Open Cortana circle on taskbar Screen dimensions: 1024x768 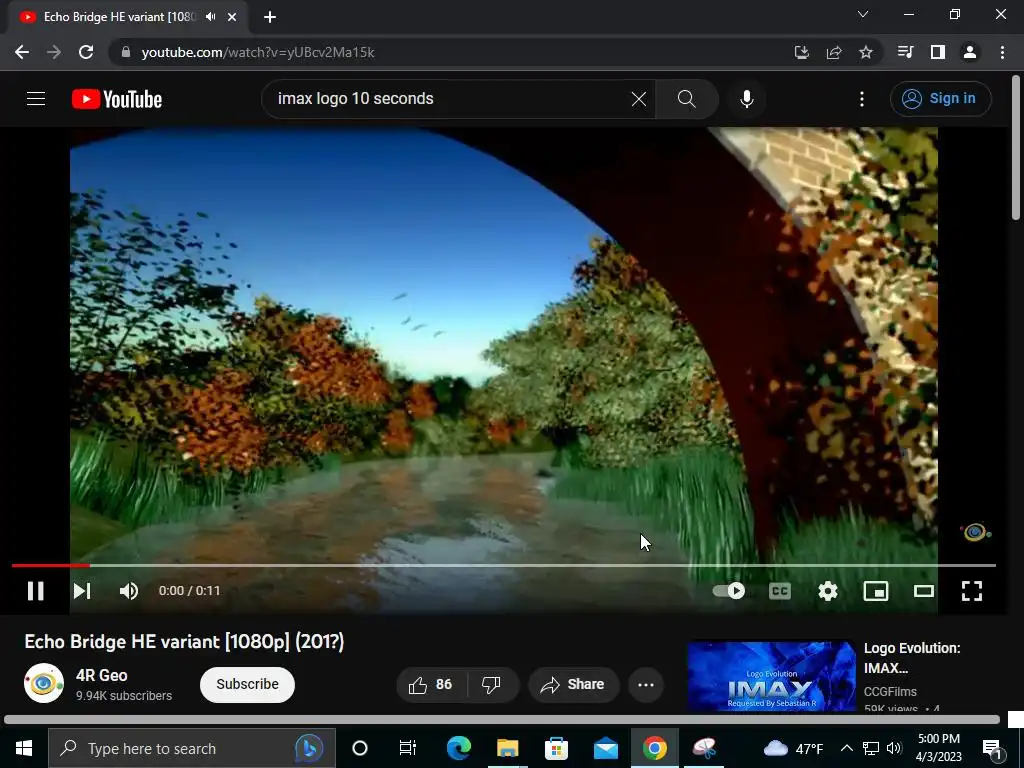tap(360, 748)
